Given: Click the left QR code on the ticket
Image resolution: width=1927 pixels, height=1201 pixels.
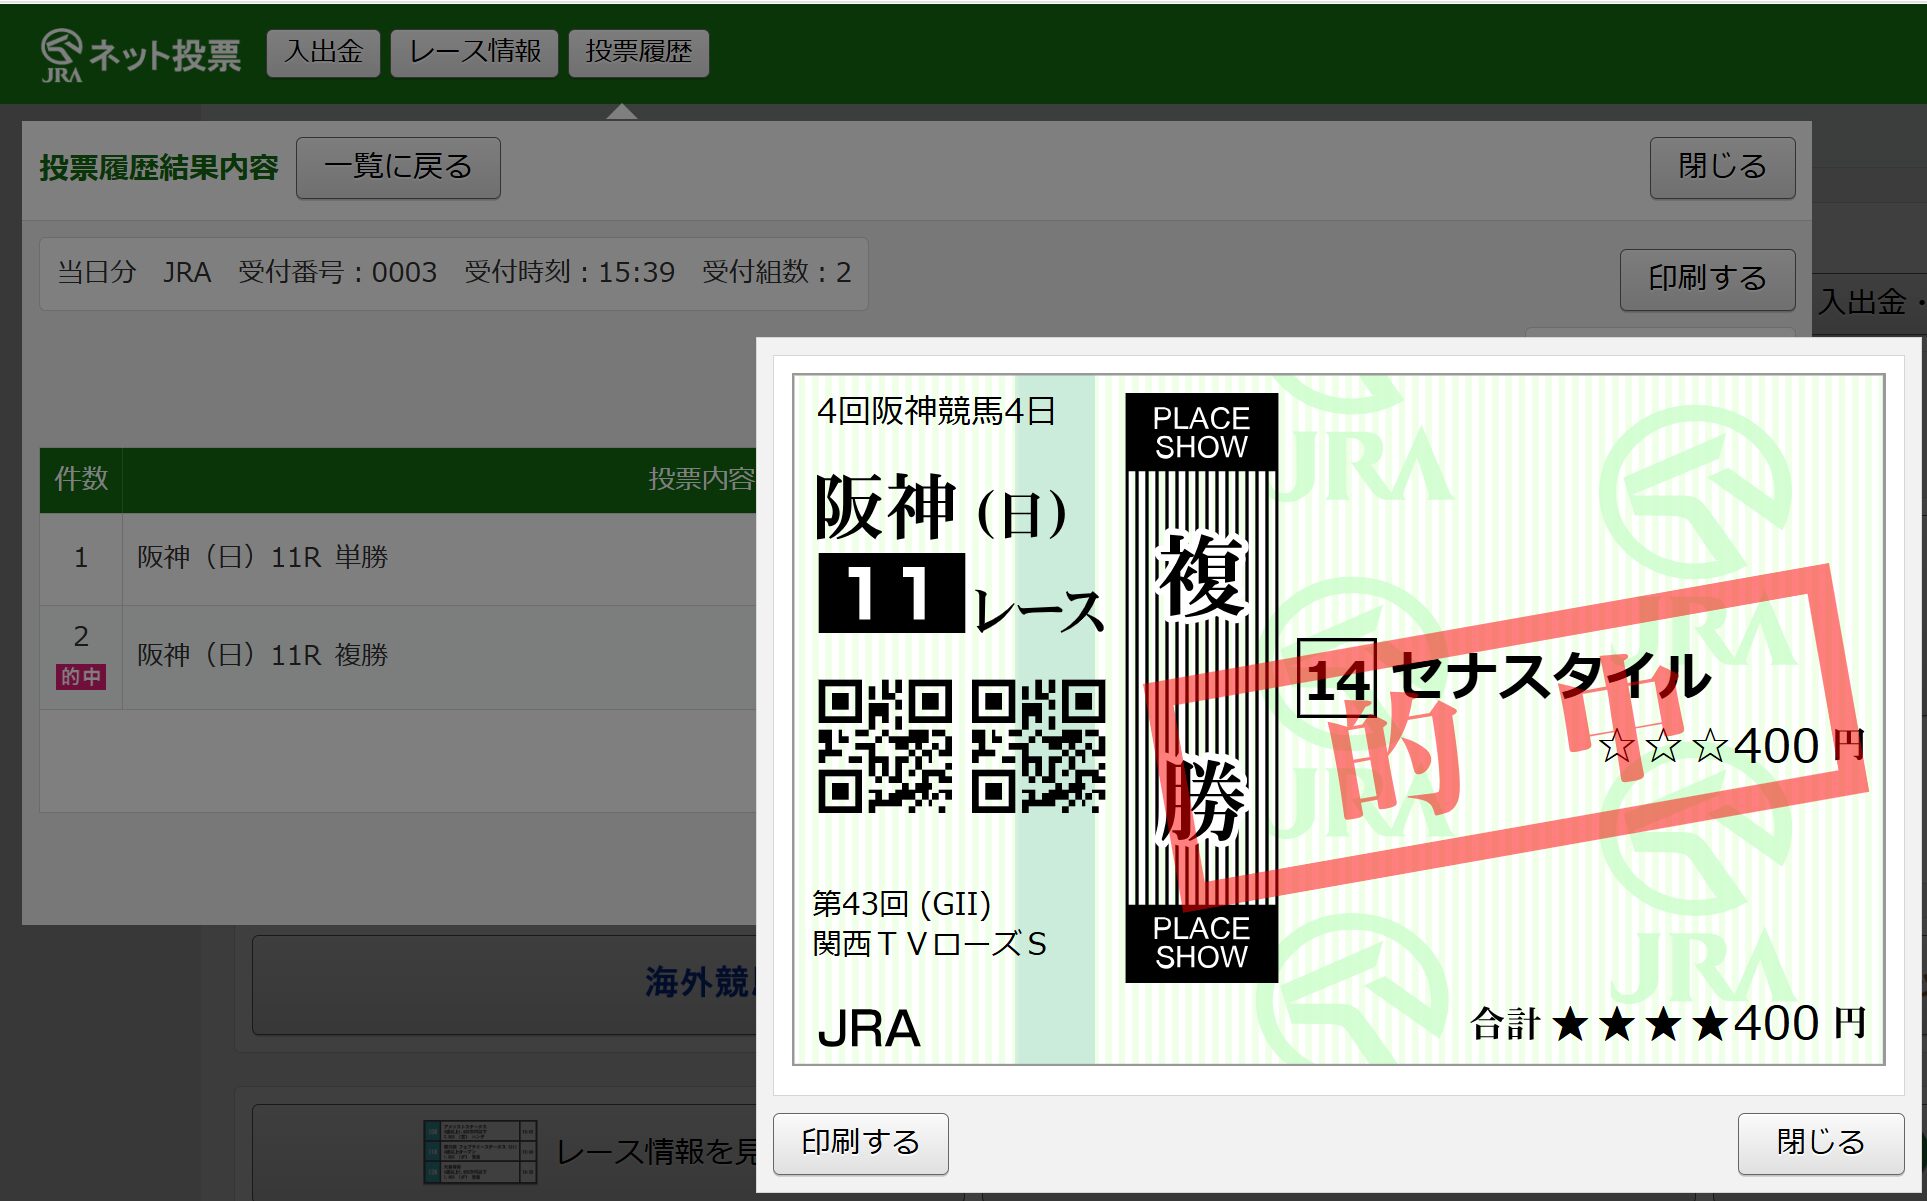Looking at the screenshot, I should (x=885, y=746).
